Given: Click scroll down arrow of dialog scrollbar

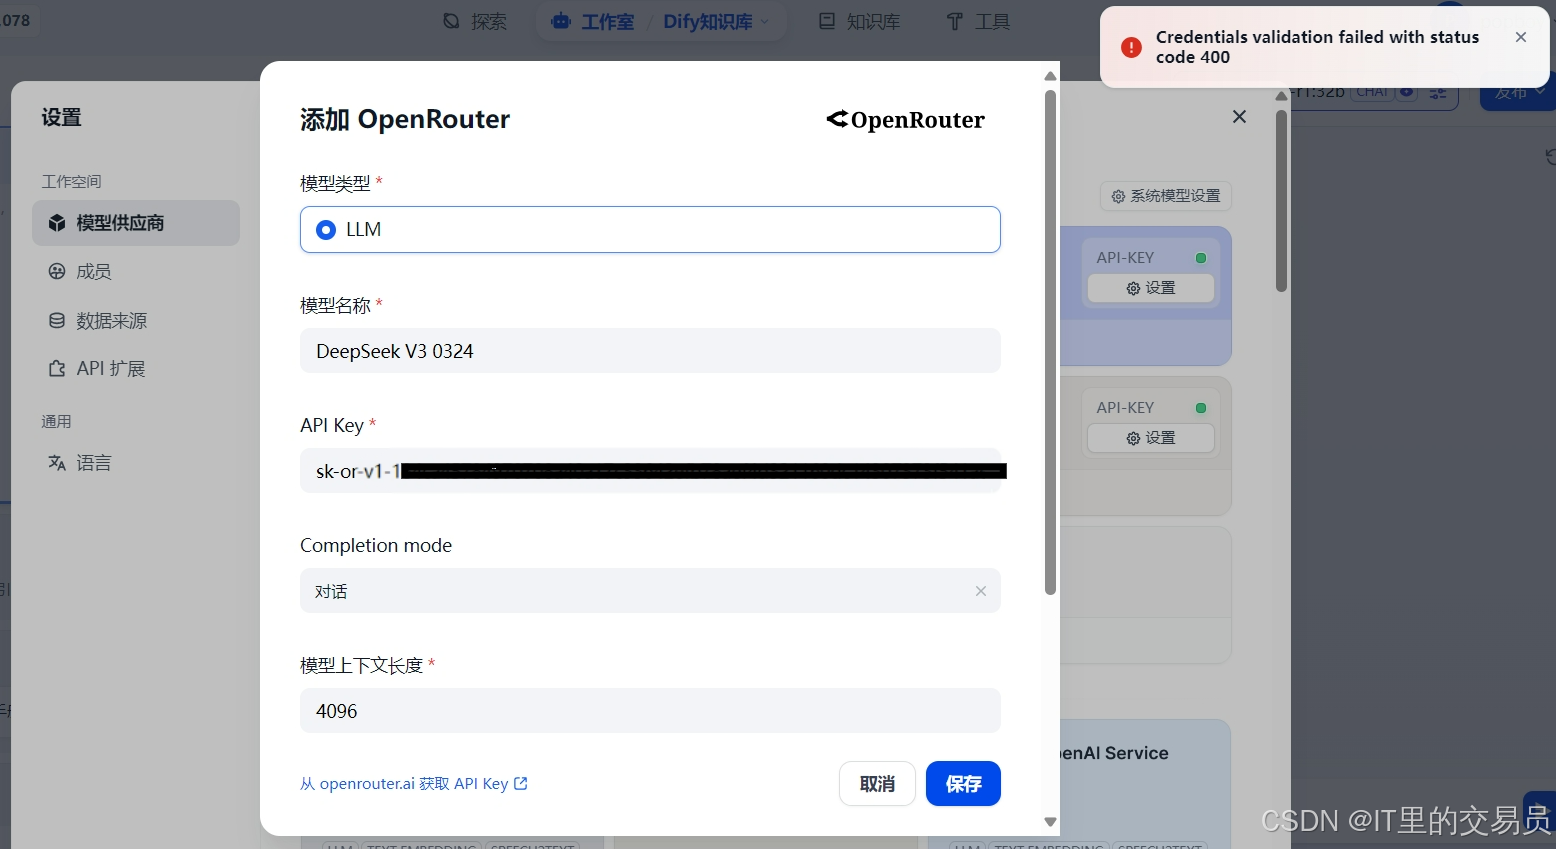Looking at the screenshot, I should (1050, 822).
